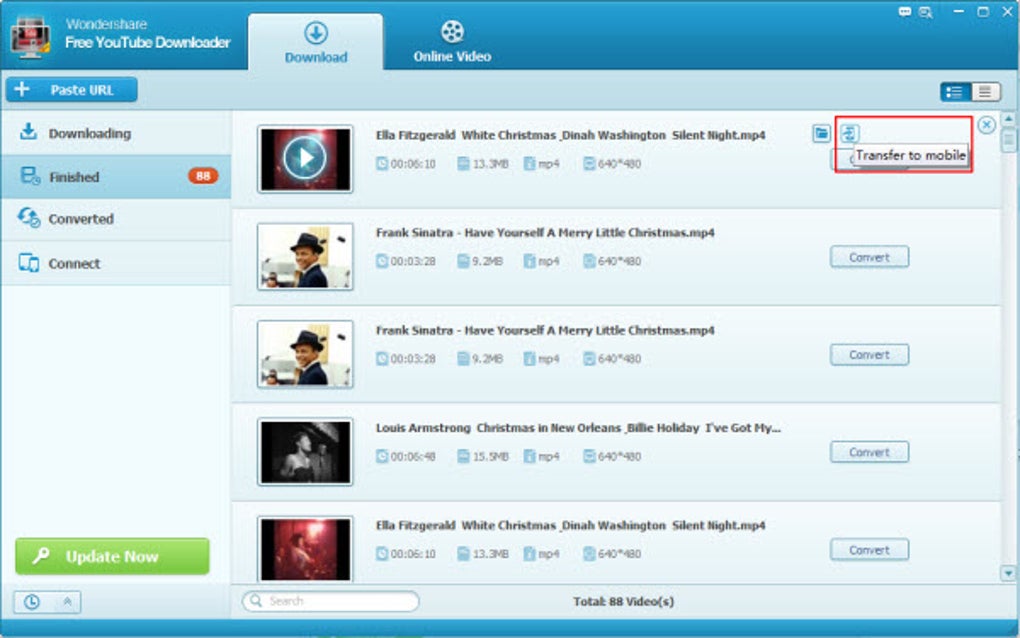Open the Converted list
Image resolution: width=1020 pixels, height=638 pixels.
coord(116,219)
